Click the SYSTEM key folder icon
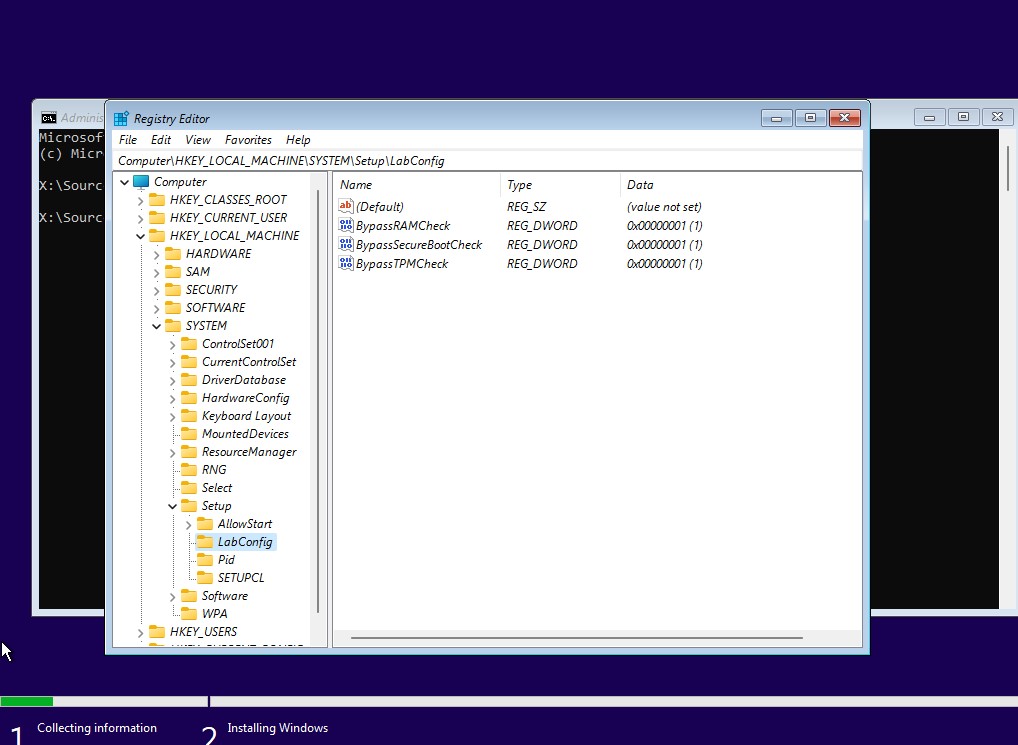The height and width of the screenshot is (745, 1018). coord(173,325)
